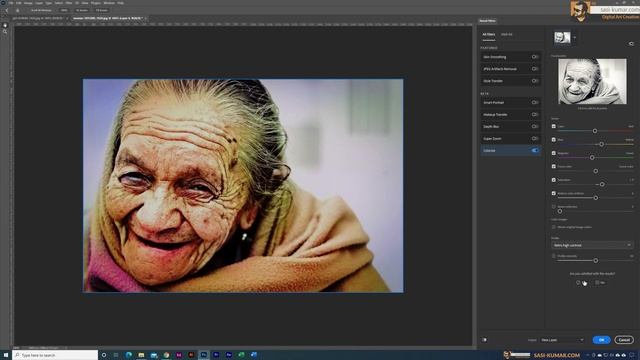Image resolution: width=640 pixels, height=360 pixels.
Task: Open Task View from the taskbar
Action: [116, 355]
